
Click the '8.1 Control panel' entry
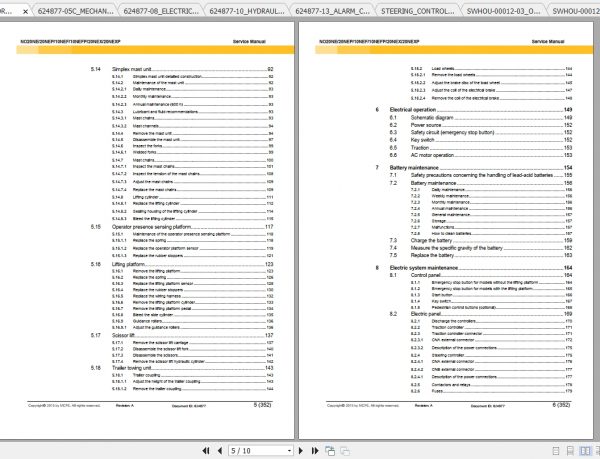[x=481, y=275]
